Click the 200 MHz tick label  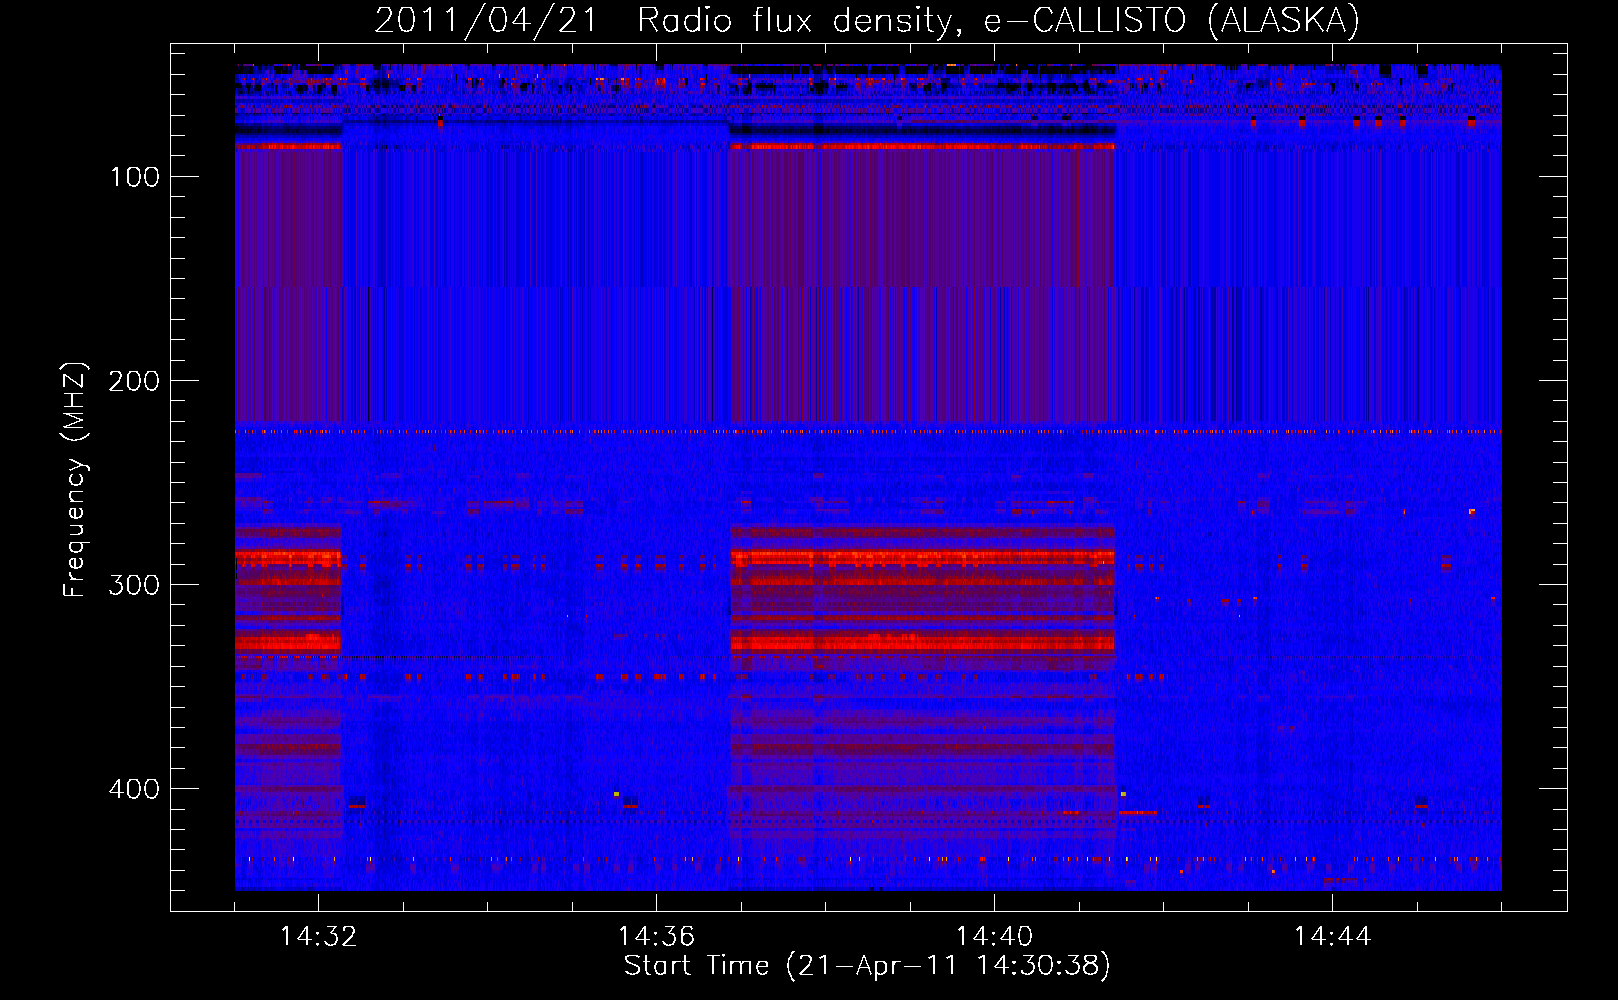tap(134, 381)
